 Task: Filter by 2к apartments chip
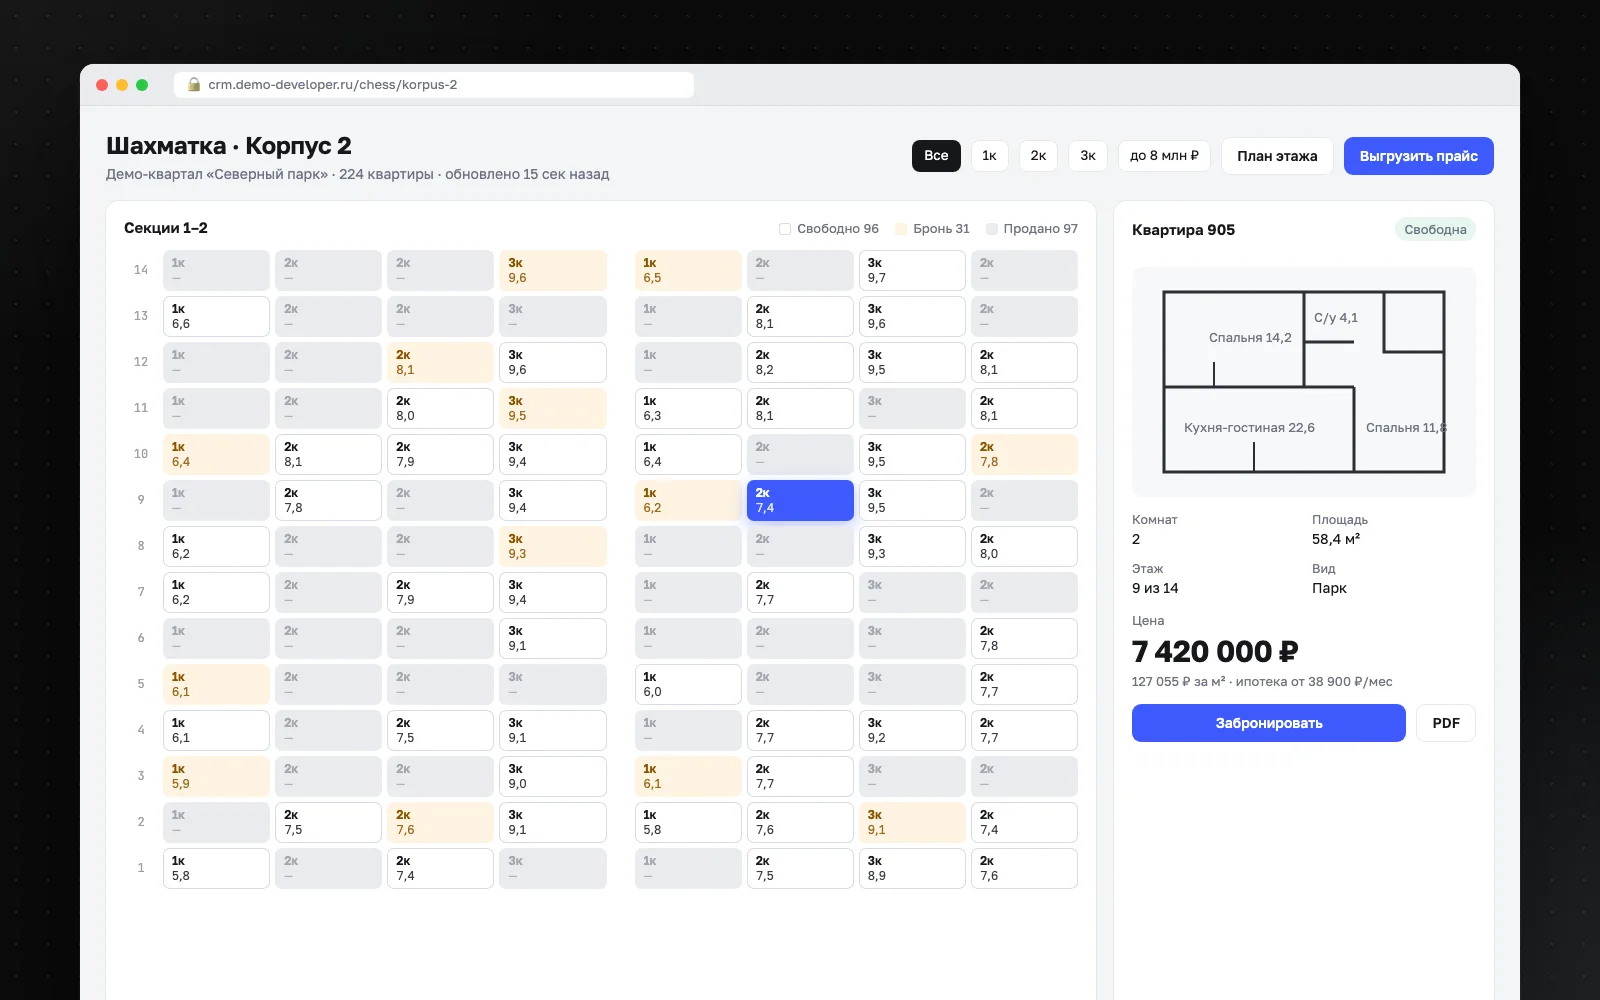(1038, 156)
